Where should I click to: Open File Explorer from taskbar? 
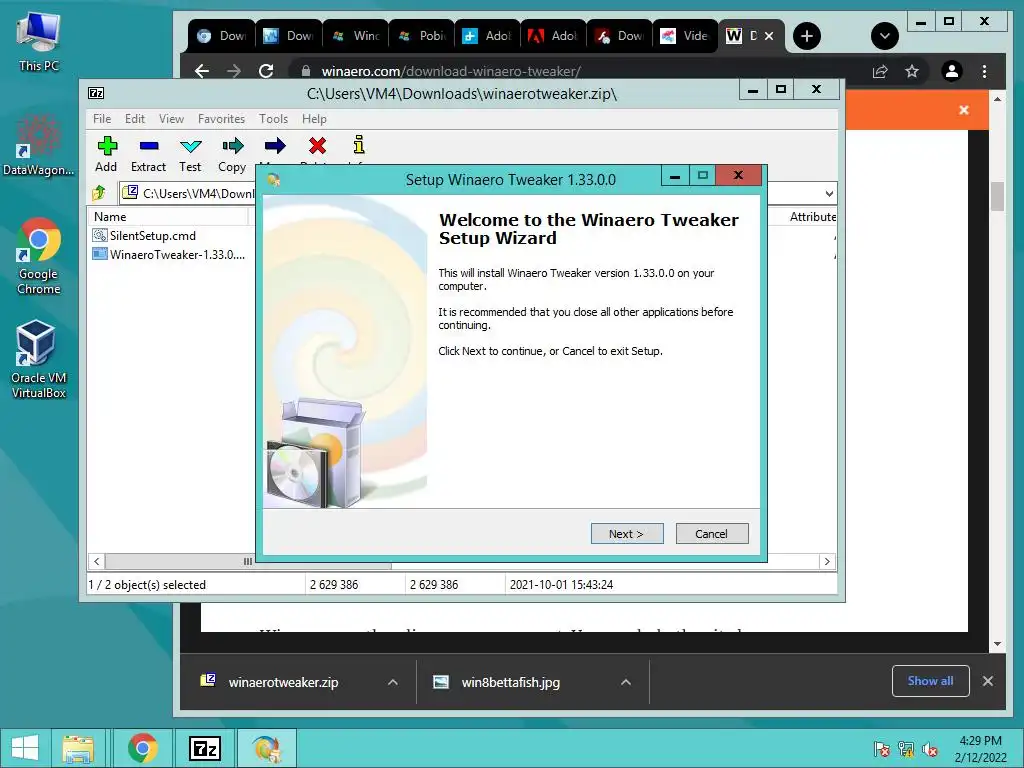(78, 748)
